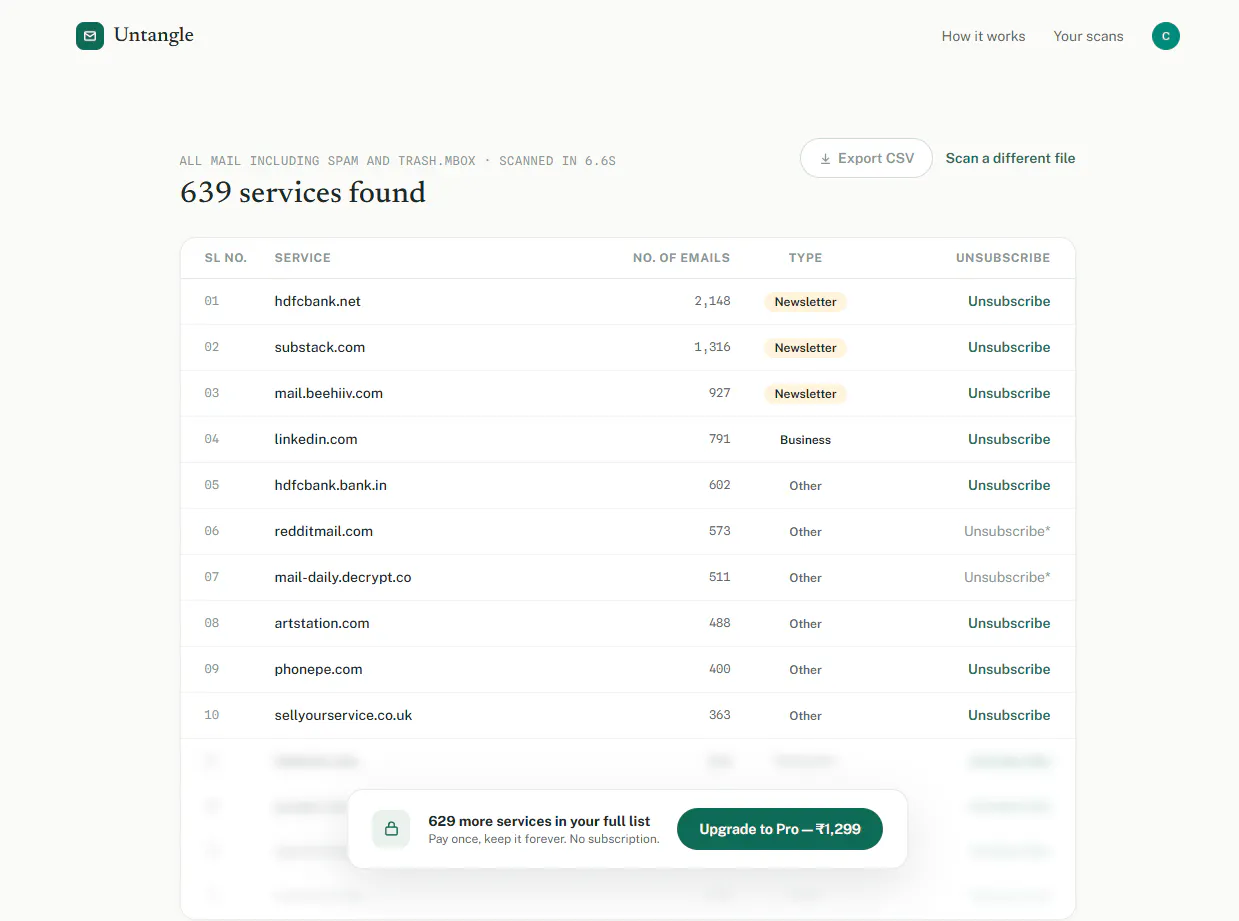Click Scan a different file
The image size is (1239, 921).
[1011, 158]
